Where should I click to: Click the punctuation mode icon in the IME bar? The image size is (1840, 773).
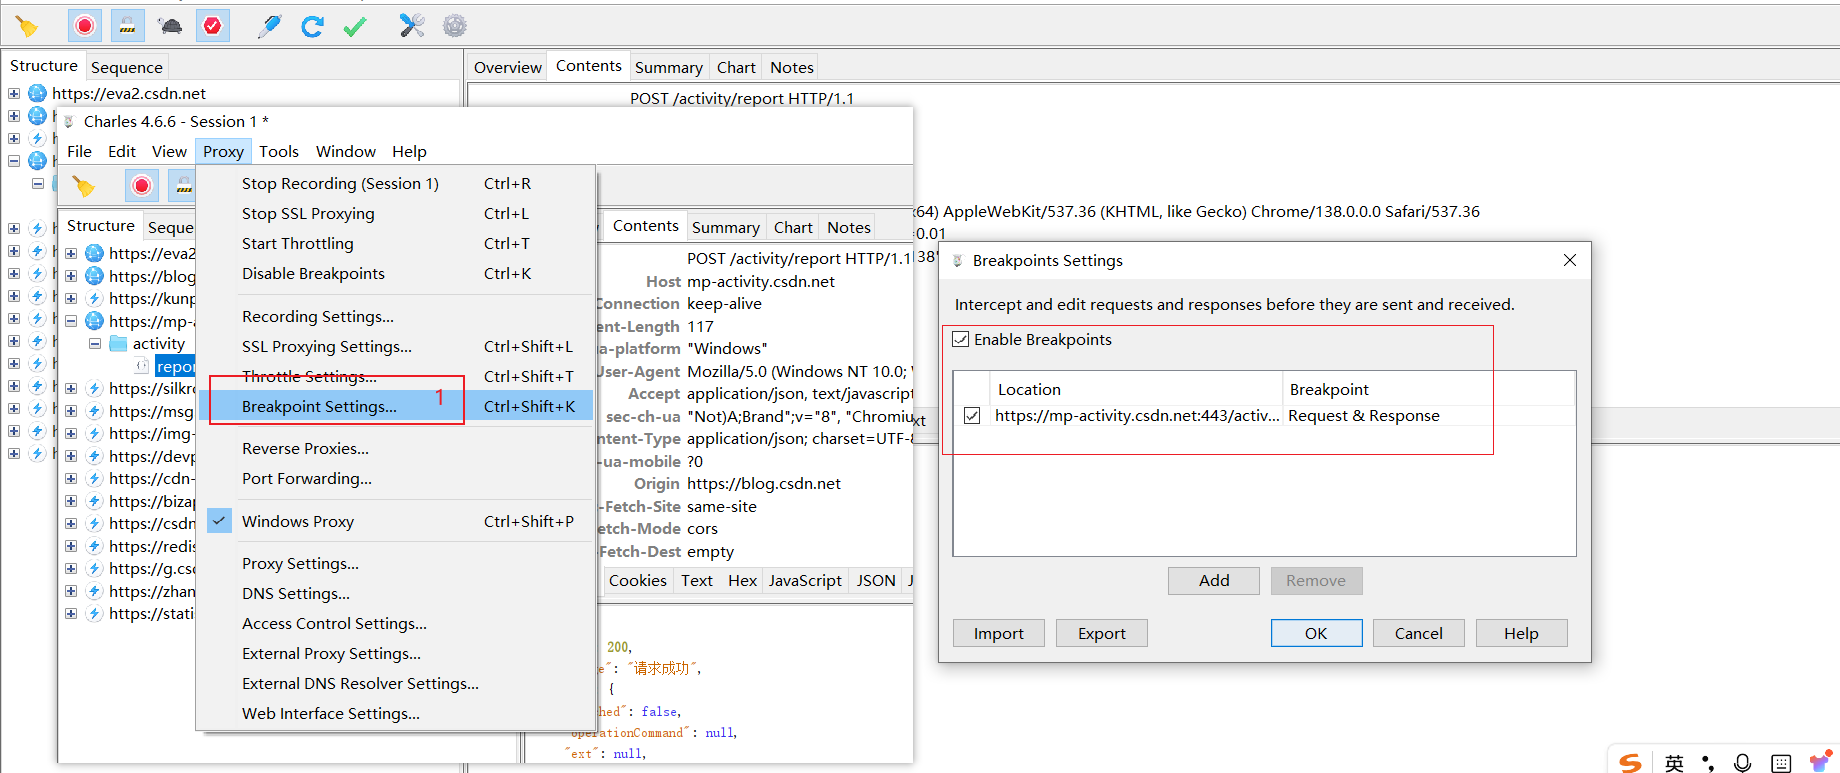tap(1708, 763)
